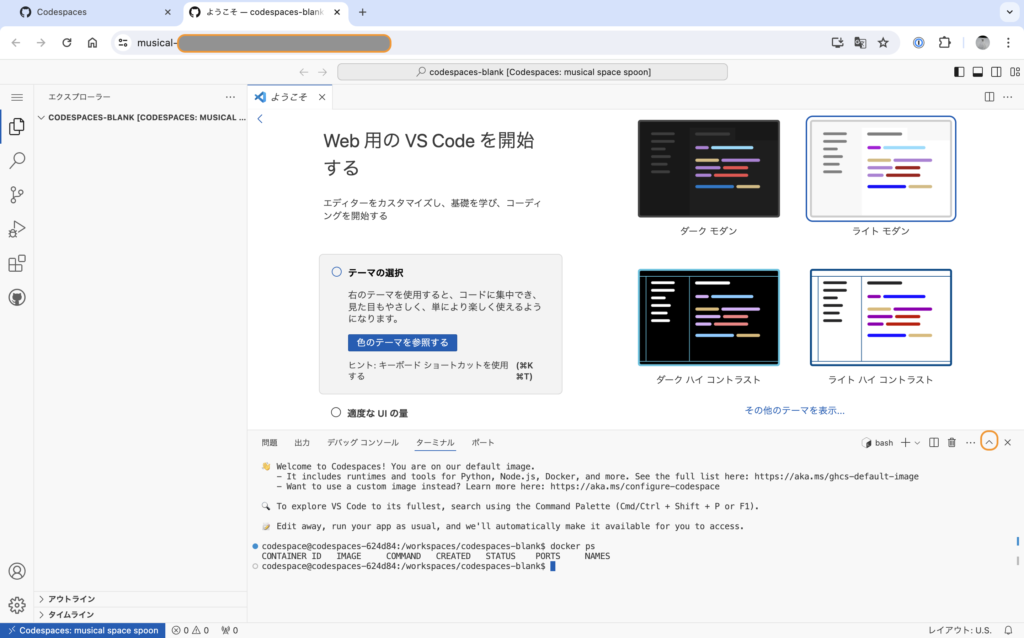
Task: Toggle secondary sidebar layout icon
Action: (x=996, y=72)
